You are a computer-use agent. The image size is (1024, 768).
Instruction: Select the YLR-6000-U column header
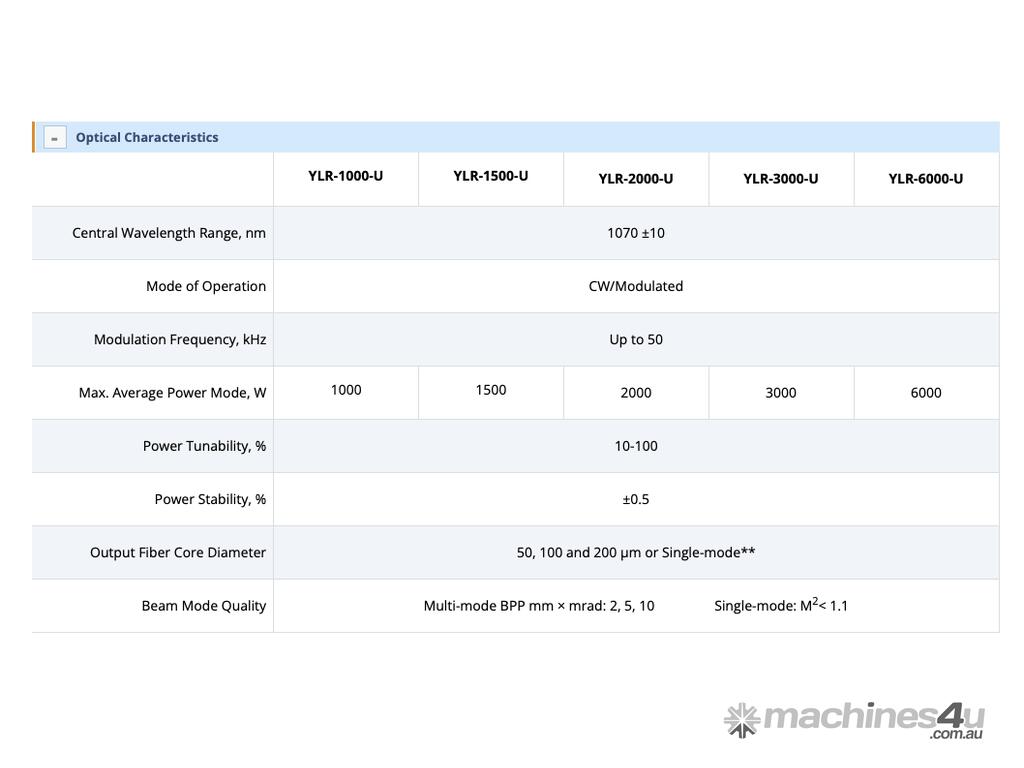pyautogui.click(x=925, y=179)
